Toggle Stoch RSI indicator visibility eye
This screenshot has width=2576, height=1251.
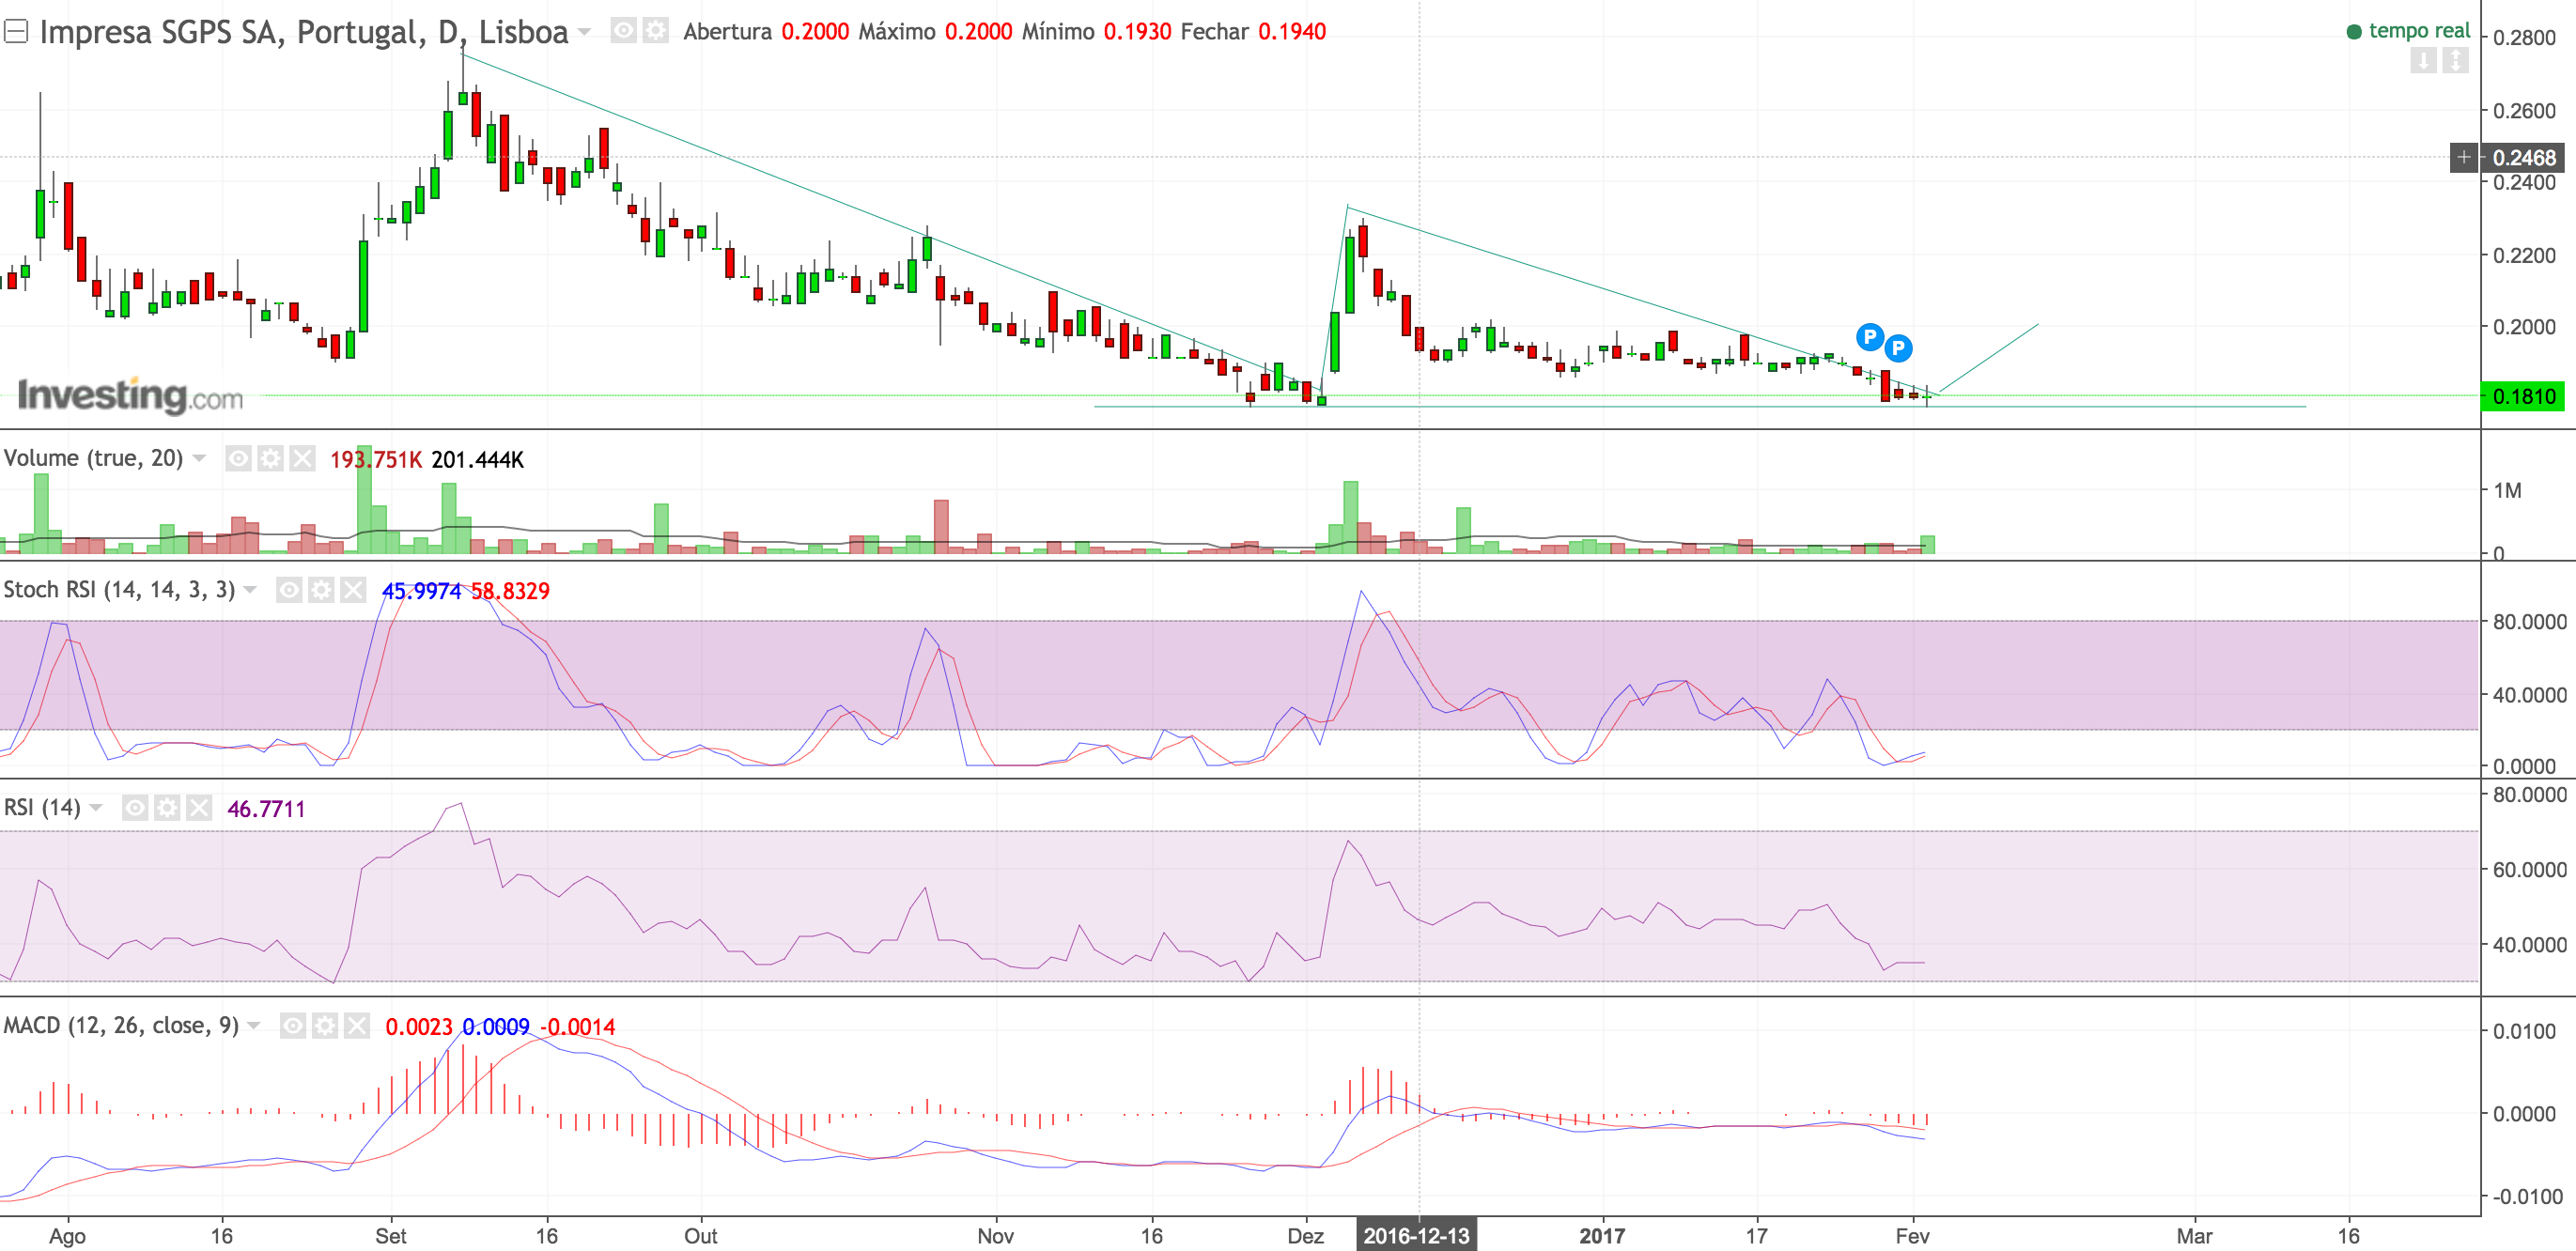point(289,590)
